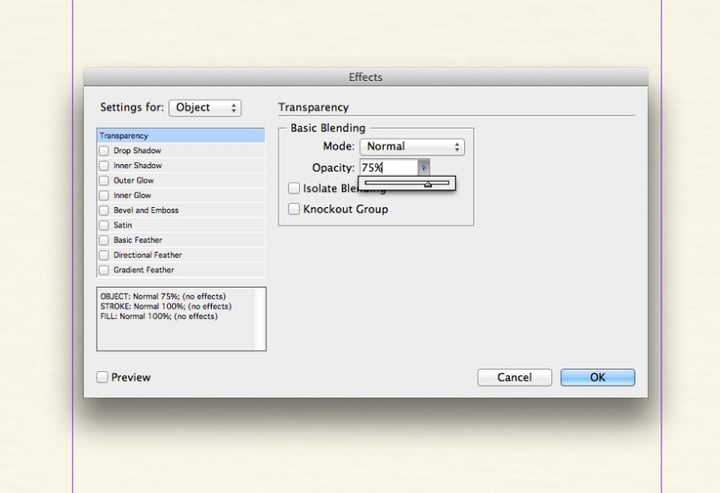This screenshot has height=493, width=720.
Task: Select the Inner Glow entry label
Action: point(132,195)
